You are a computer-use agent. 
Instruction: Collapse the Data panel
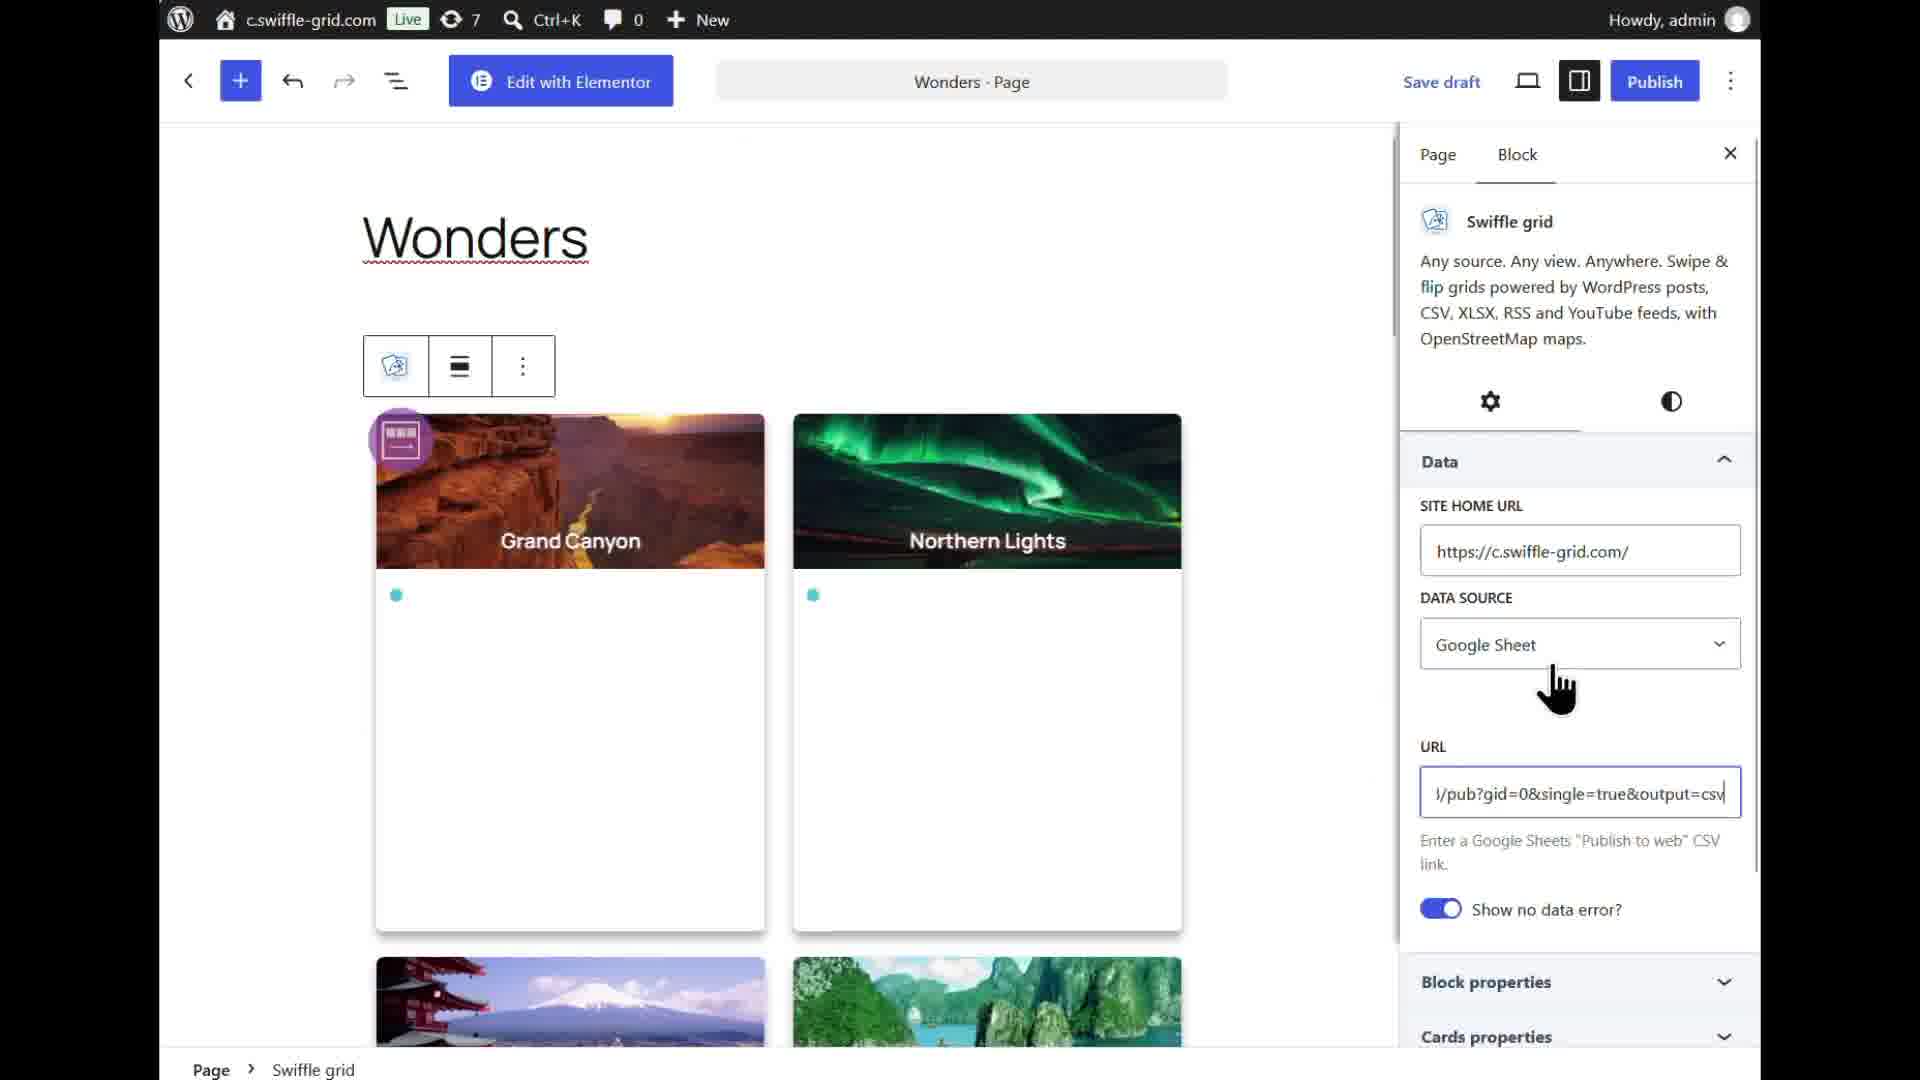pos(1579,461)
